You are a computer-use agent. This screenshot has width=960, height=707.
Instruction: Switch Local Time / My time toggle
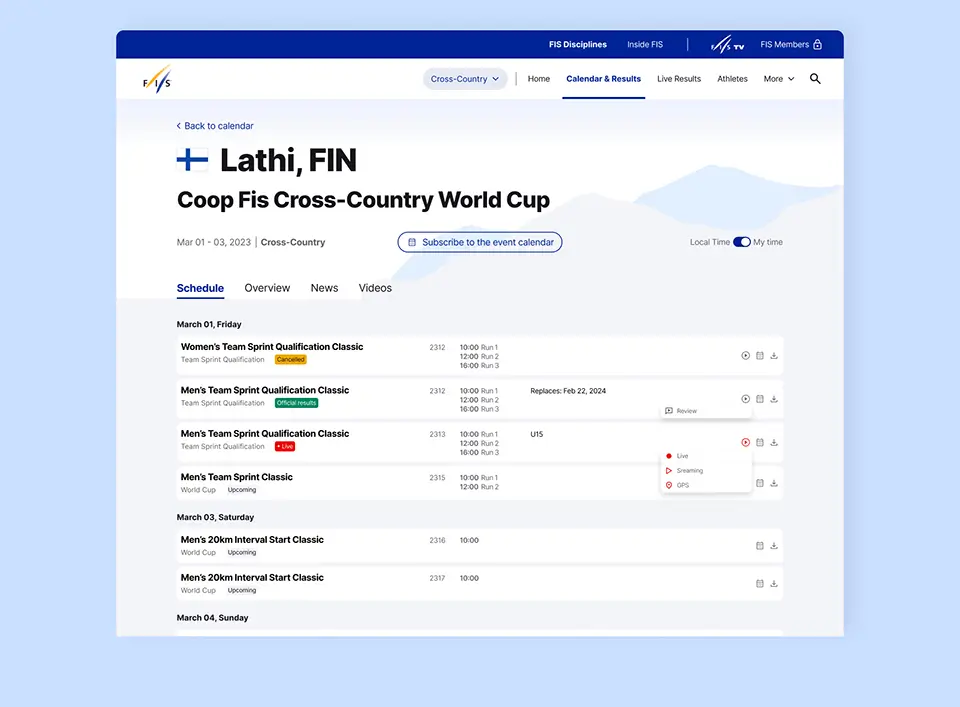point(741,242)
